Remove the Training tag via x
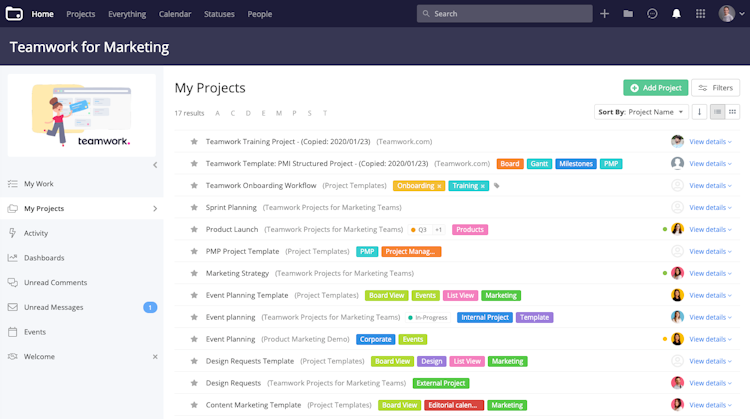 [x=483, y=186]
